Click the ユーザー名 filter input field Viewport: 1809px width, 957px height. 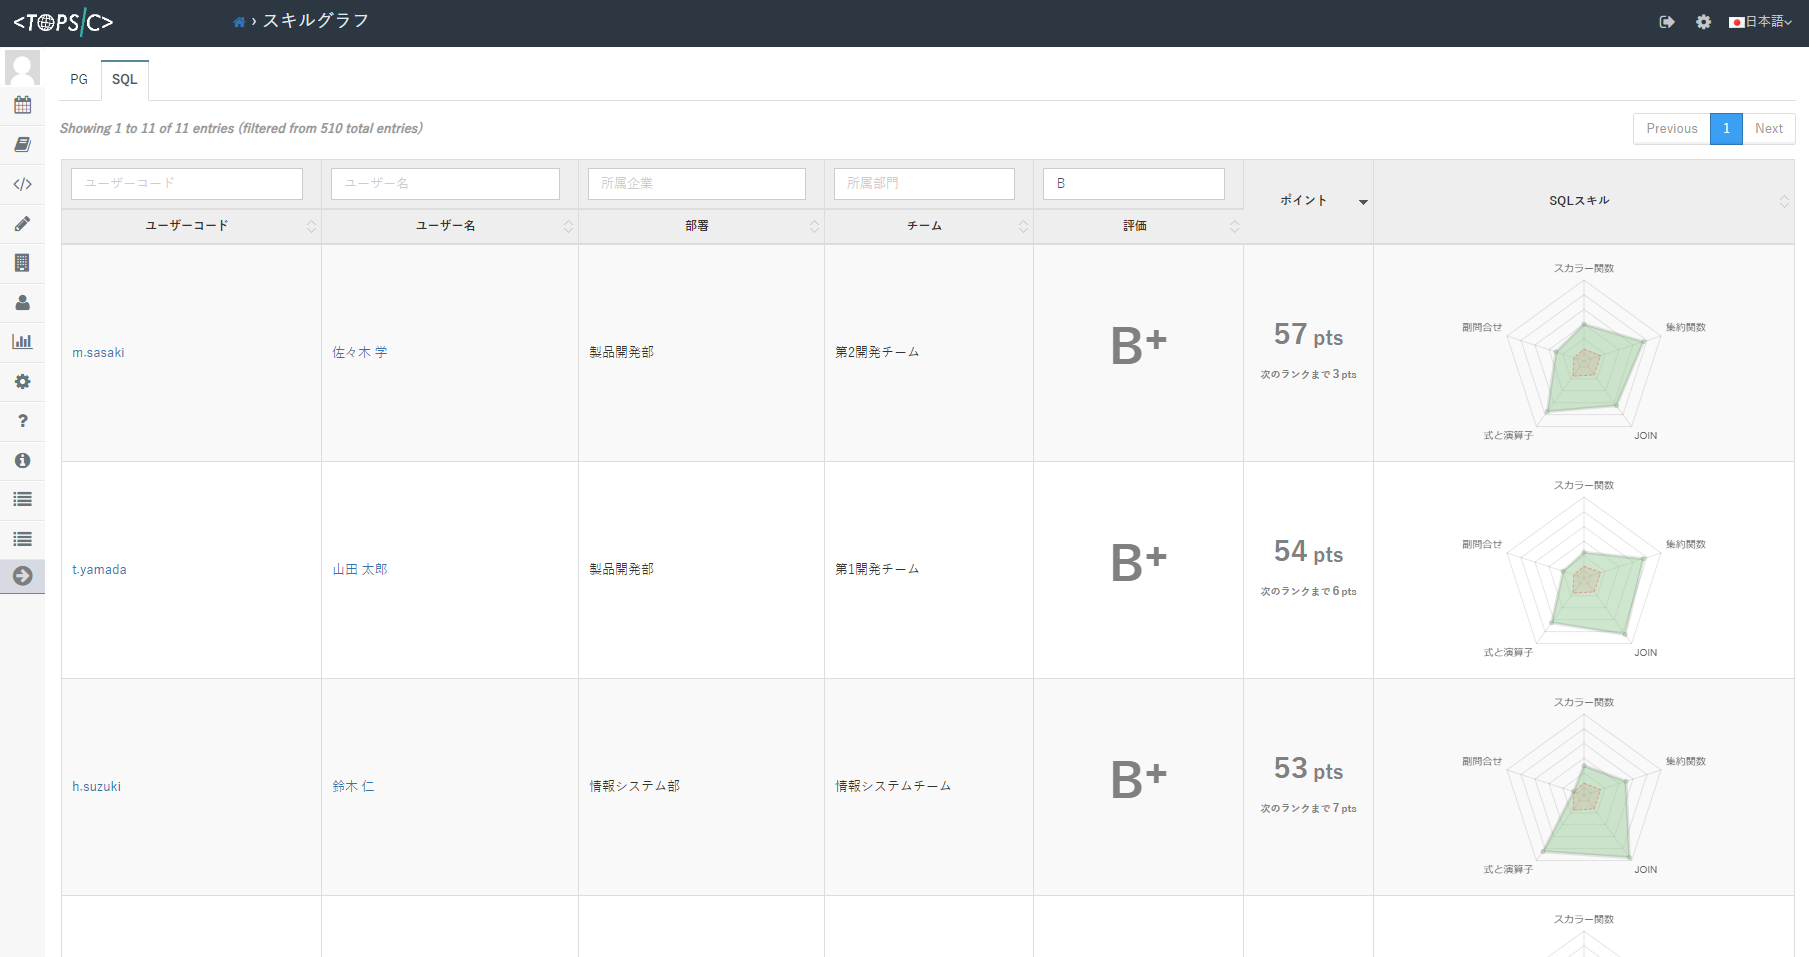445,184
